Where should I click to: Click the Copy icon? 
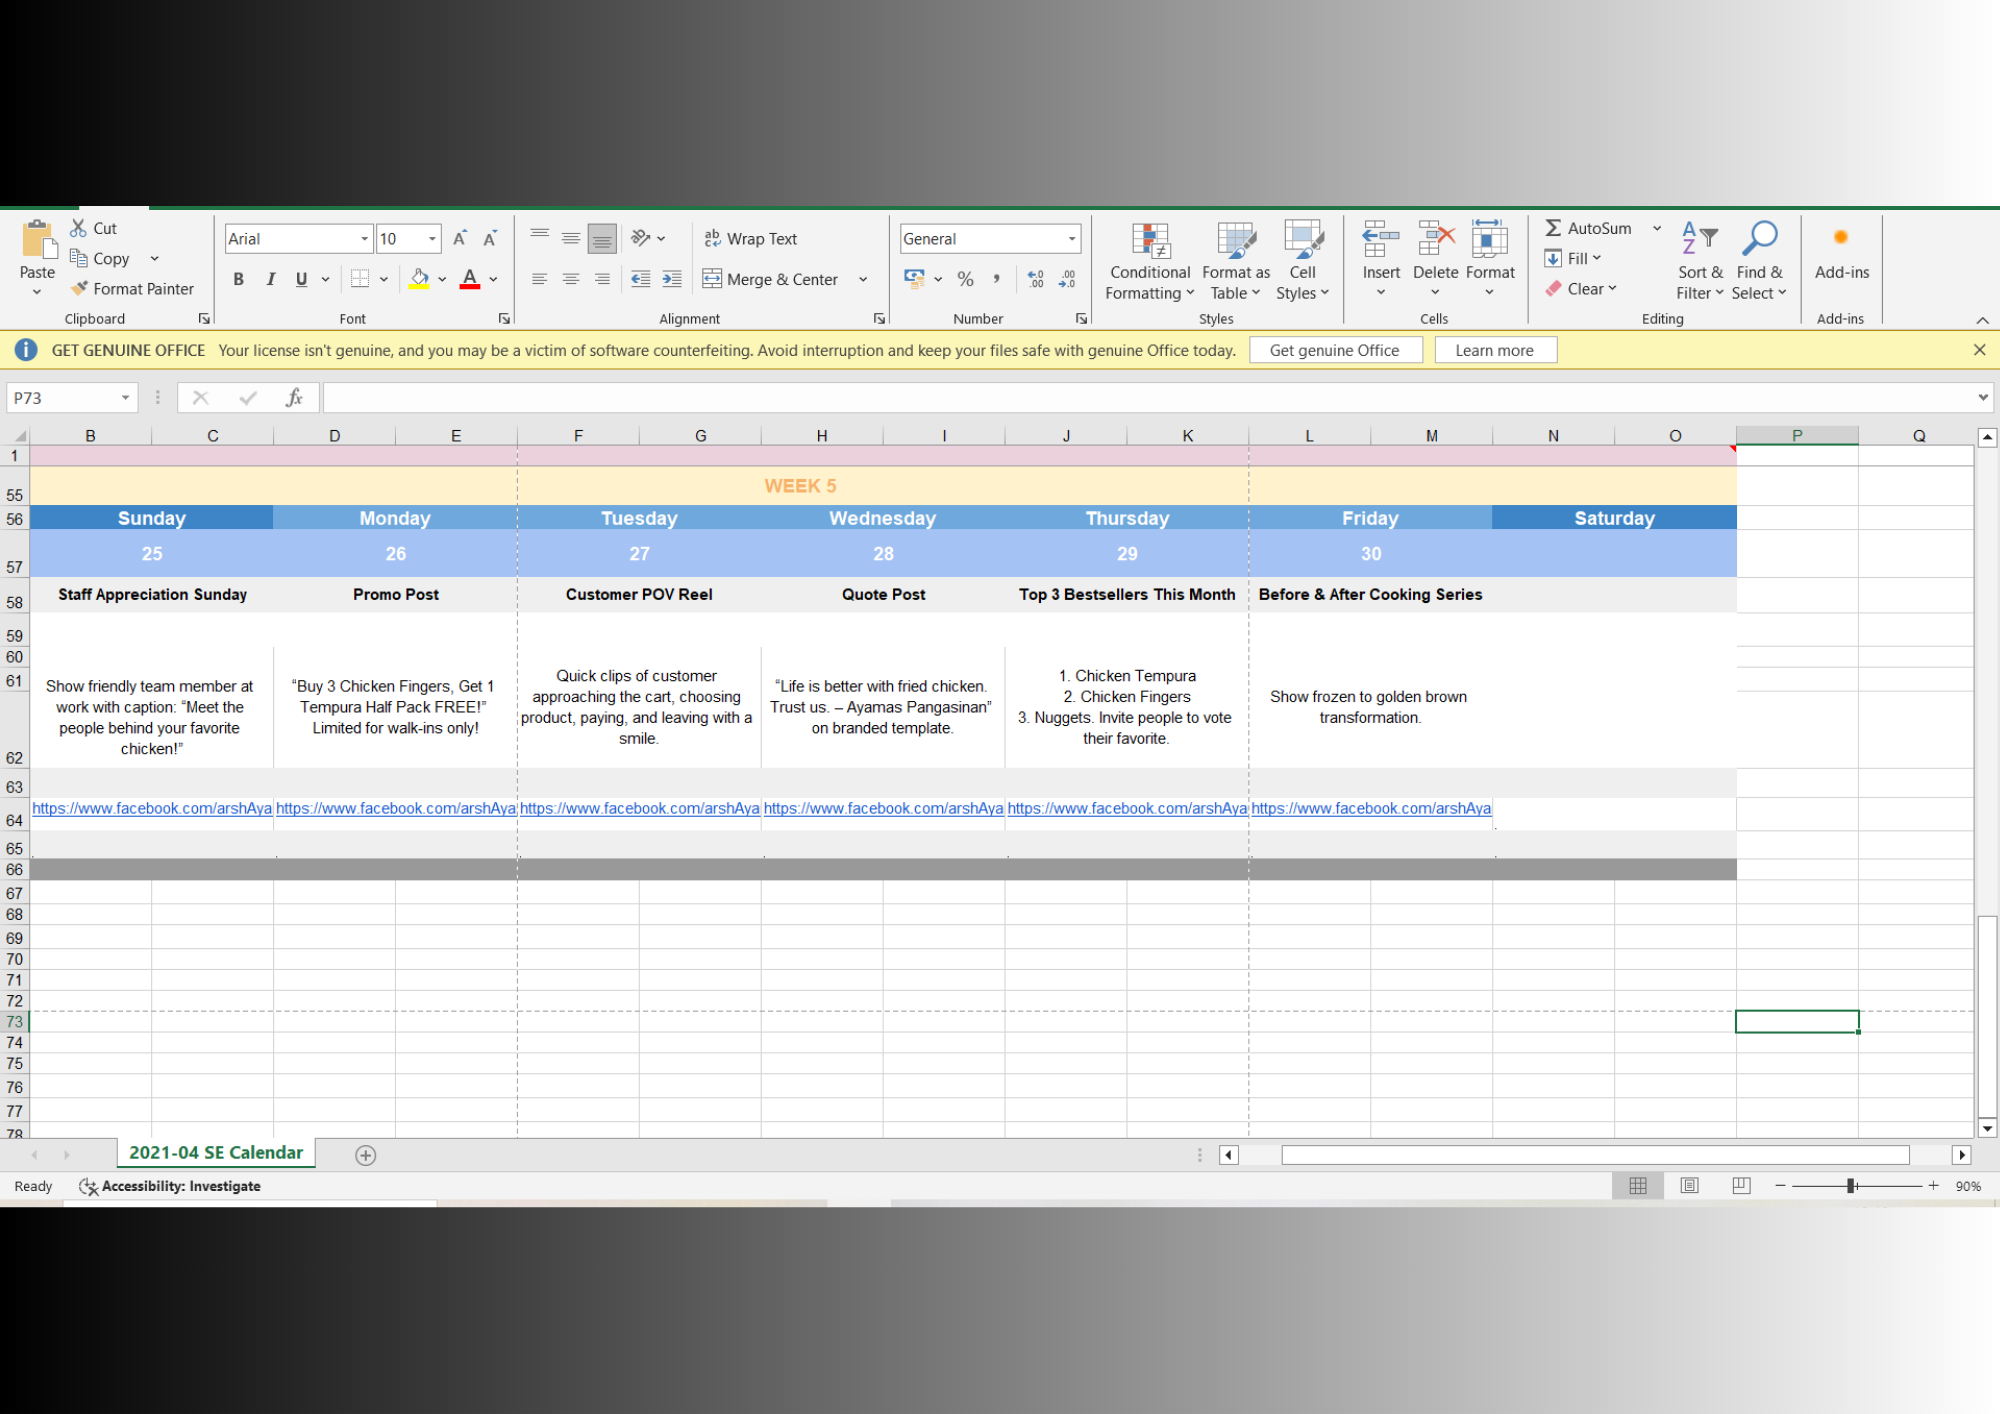[79, 258]
